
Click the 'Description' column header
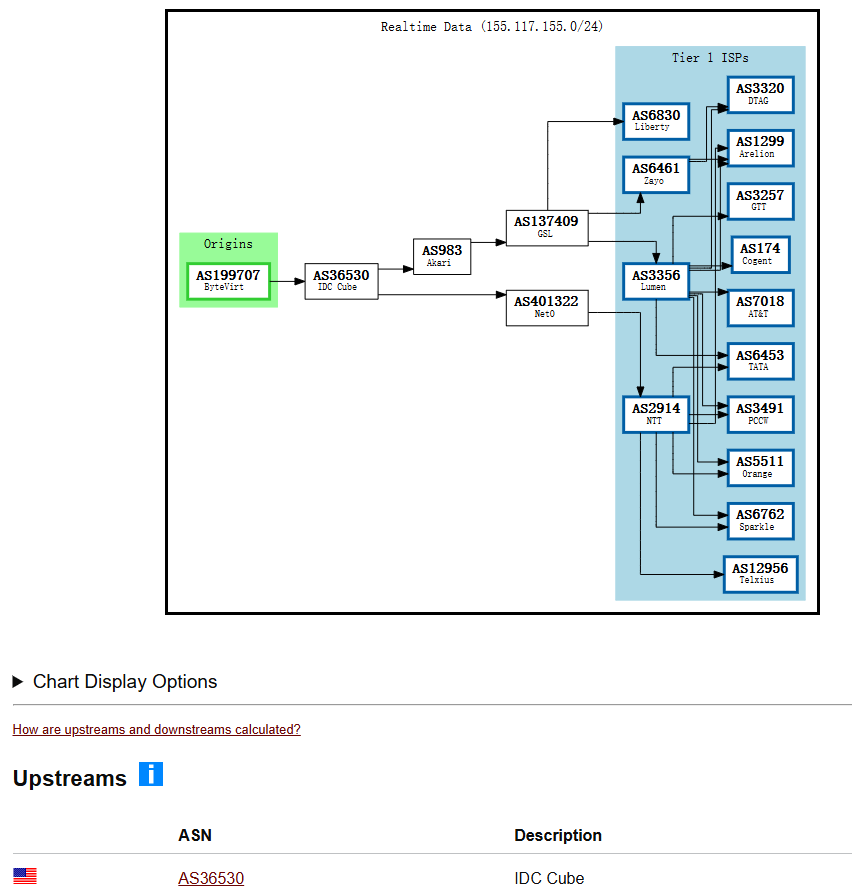pyautogui.click(x=558, y=835)
